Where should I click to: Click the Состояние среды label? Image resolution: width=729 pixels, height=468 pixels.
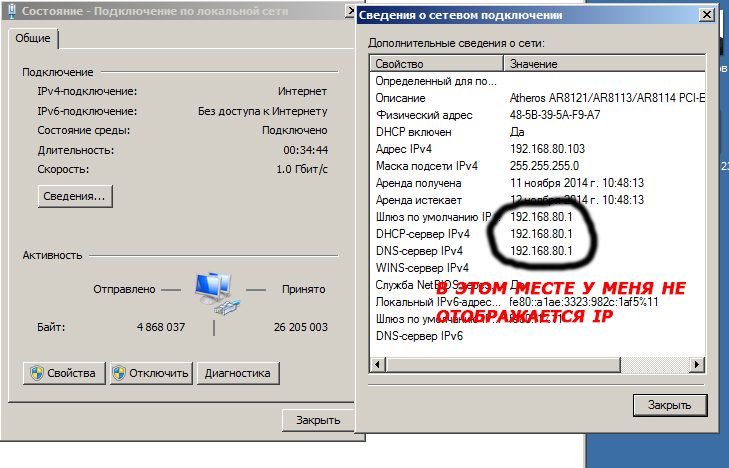coord(84,131)
